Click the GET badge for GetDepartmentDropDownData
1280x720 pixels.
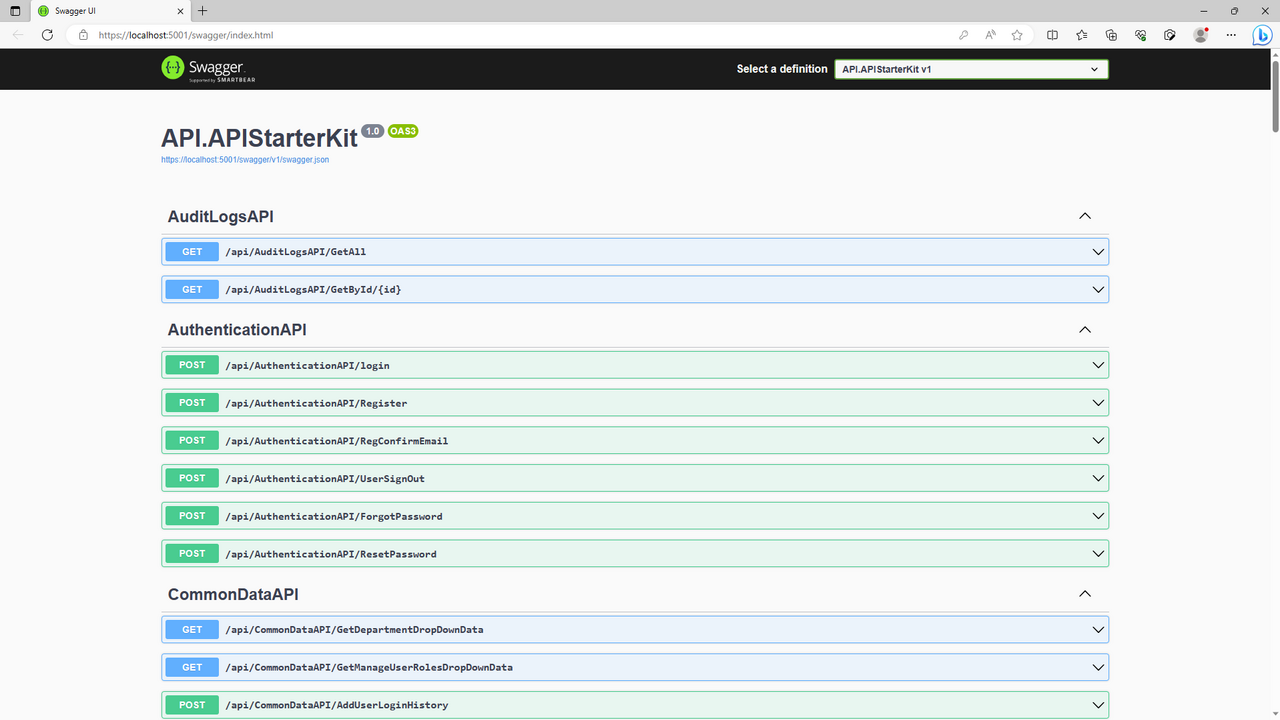pyautogui.click(x=192, y=630)
